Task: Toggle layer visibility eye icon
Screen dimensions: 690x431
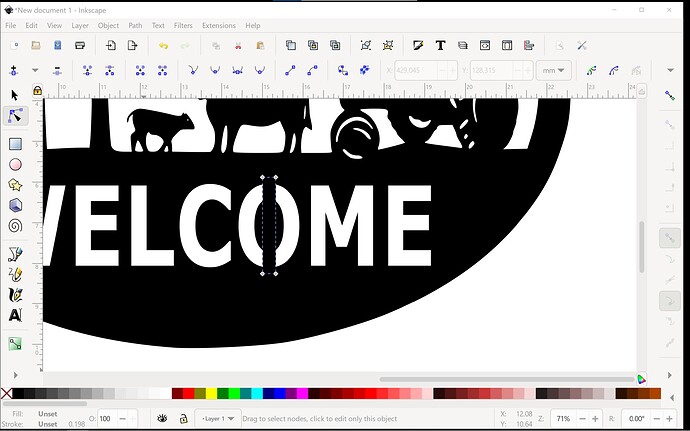Action: (162, 418)
